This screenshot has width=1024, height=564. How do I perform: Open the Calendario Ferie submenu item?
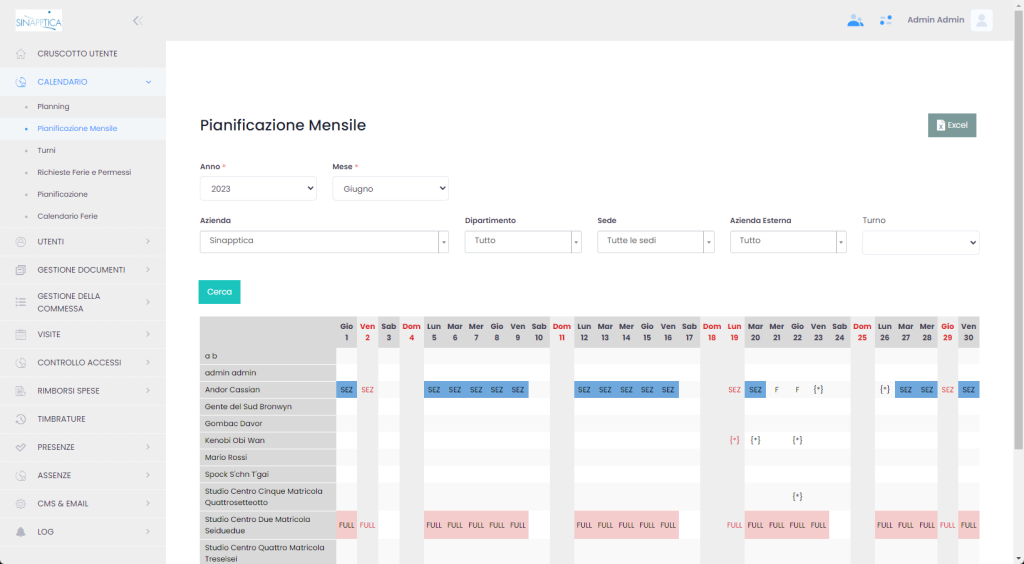[67, 216]
